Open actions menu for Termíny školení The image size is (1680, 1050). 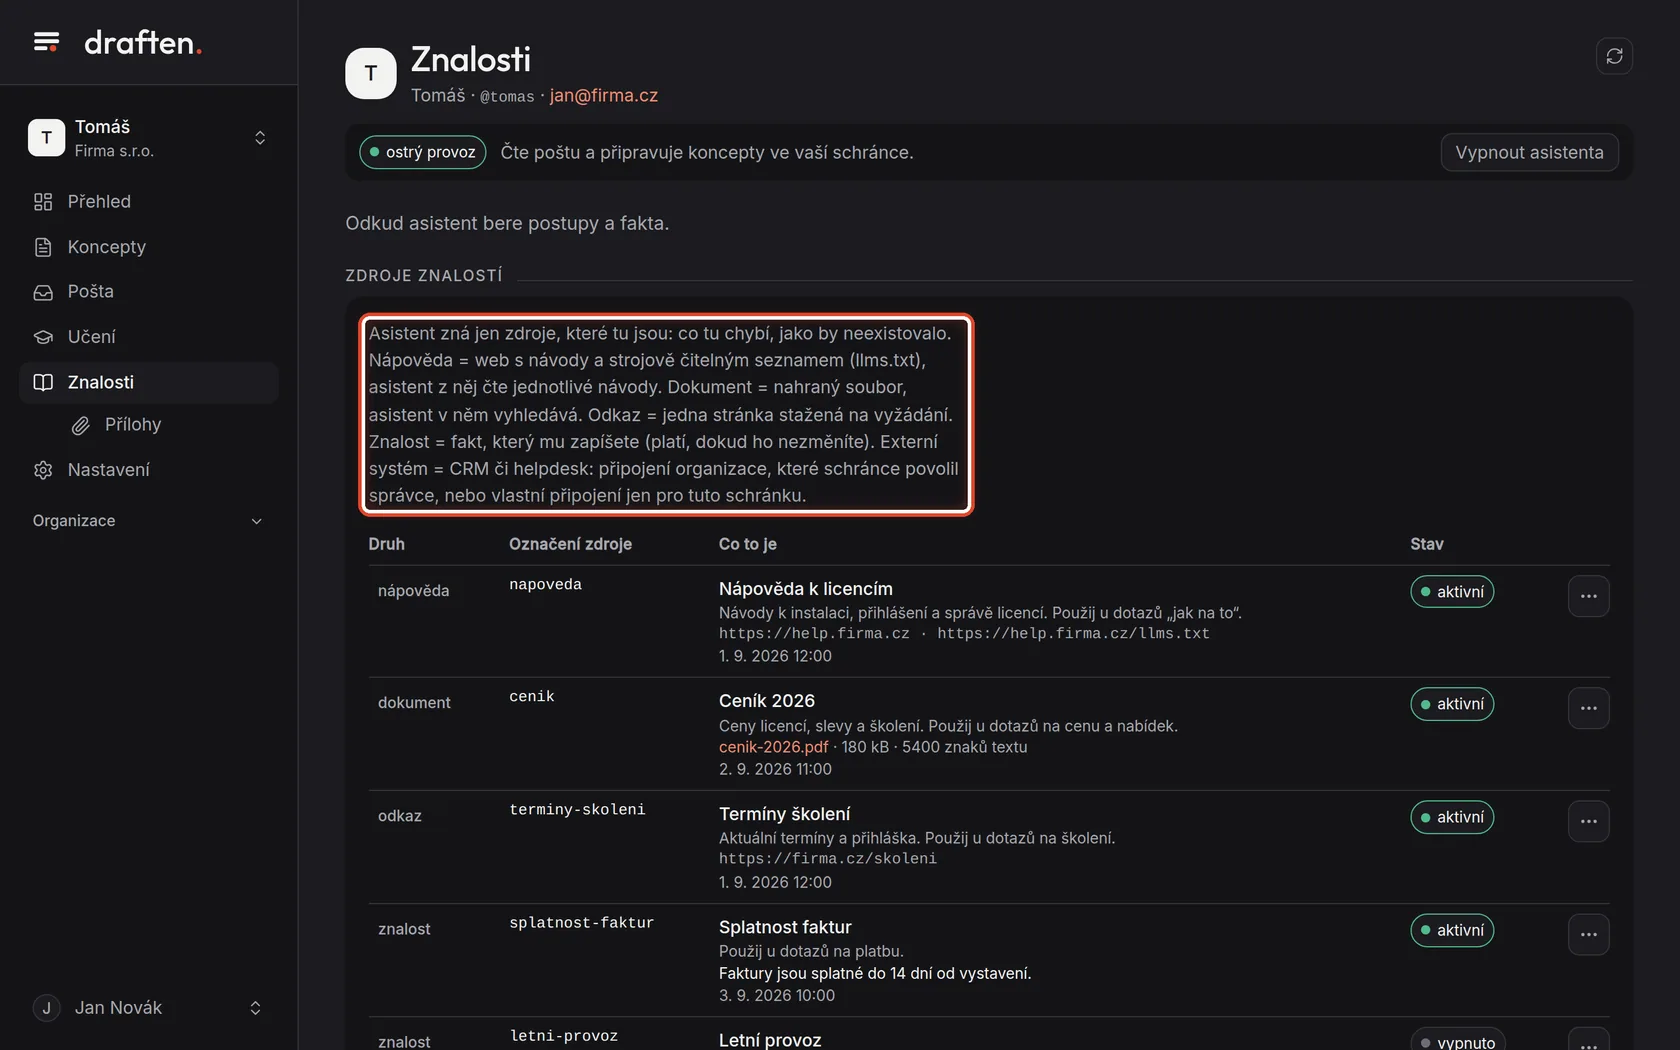tap(1588, 821)
